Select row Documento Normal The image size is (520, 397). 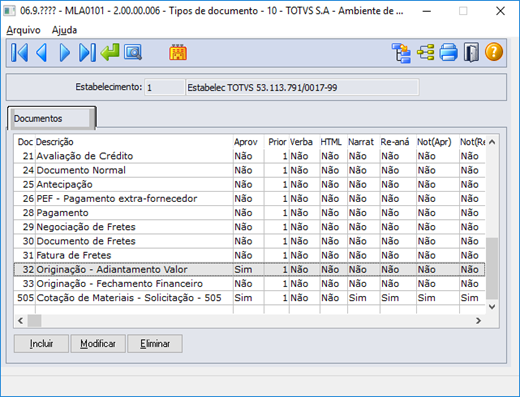click(249, 170)
